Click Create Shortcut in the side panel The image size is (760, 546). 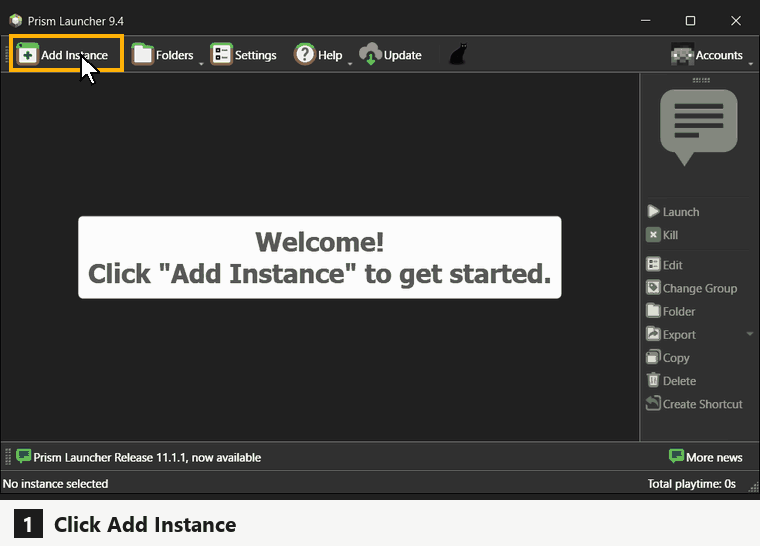pyautogui.click(x=694, y=404)
